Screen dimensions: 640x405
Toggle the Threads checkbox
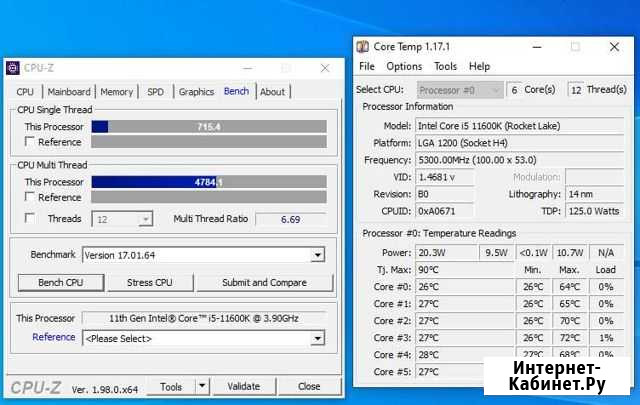tap(29, 218)
